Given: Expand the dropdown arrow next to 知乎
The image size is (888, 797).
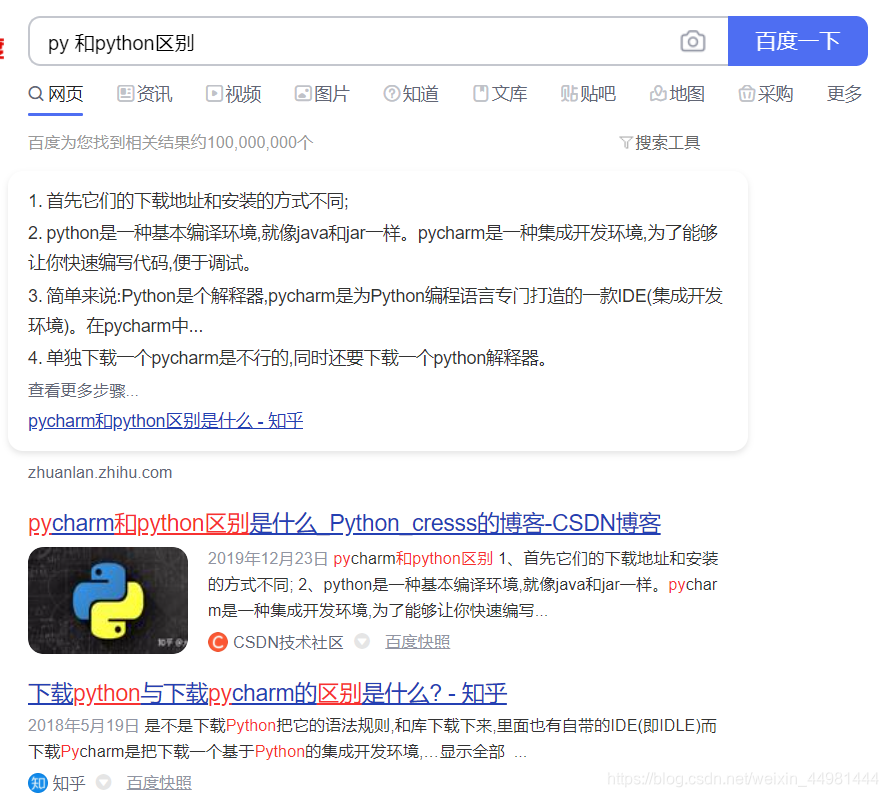Looking at the screenshot, I should point(104,782).
